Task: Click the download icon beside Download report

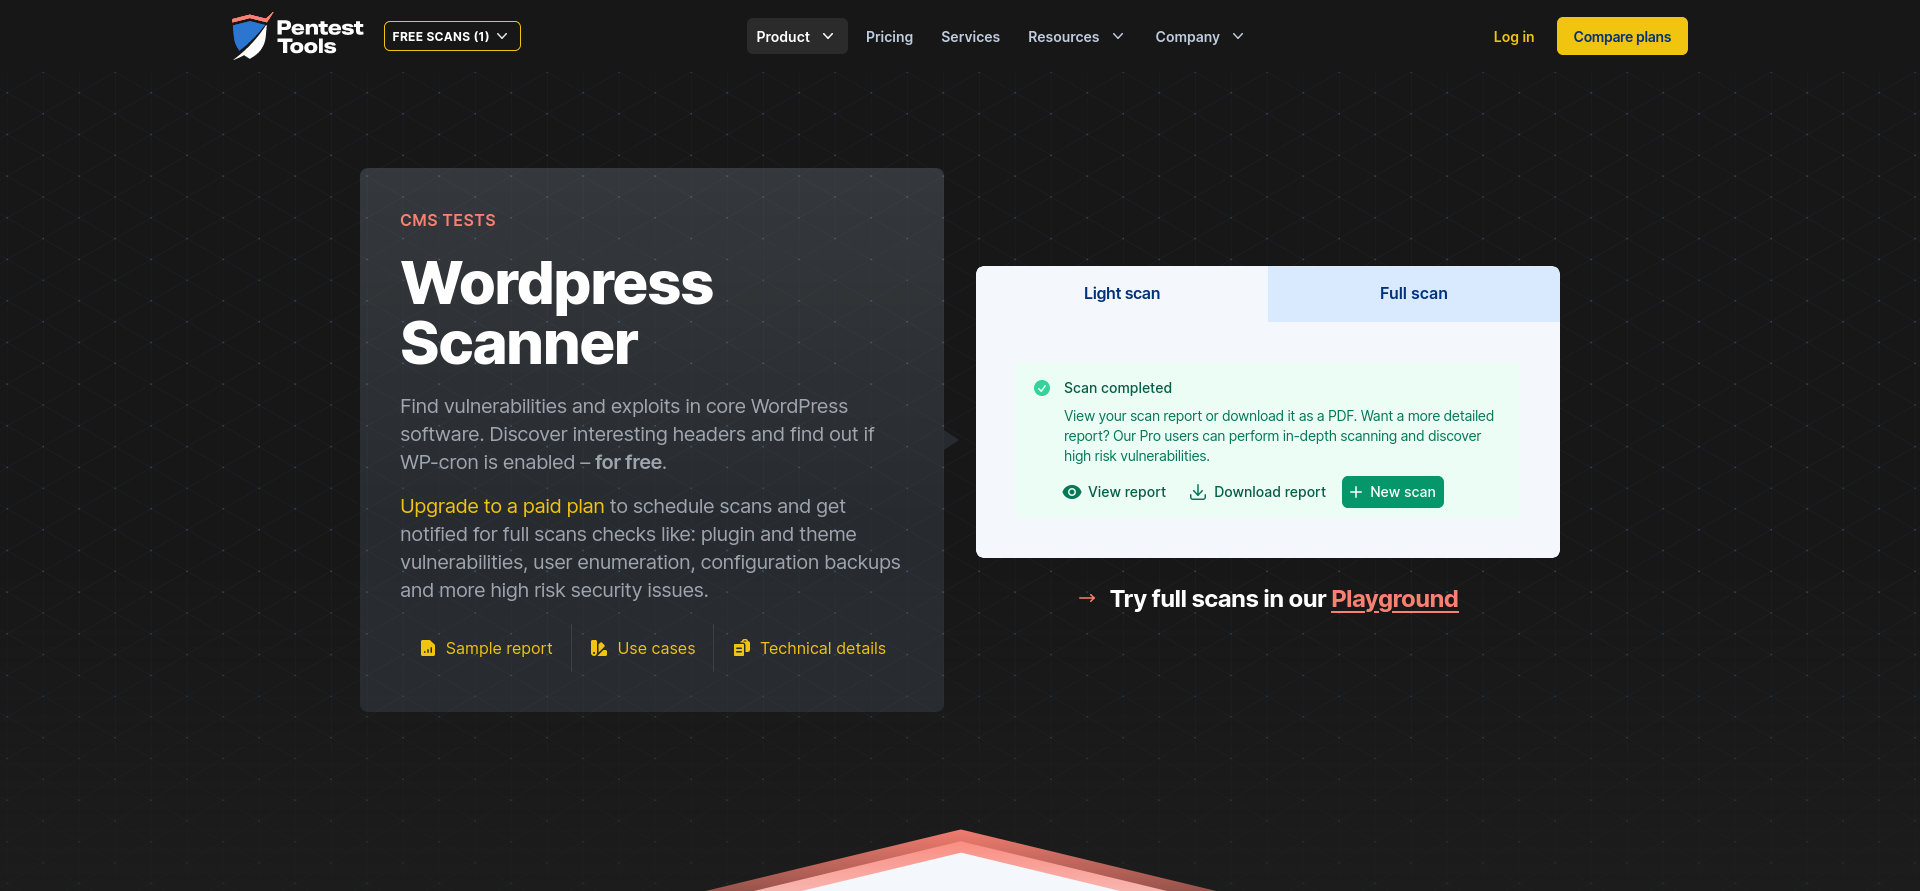Action: [x=1197, y=492]
